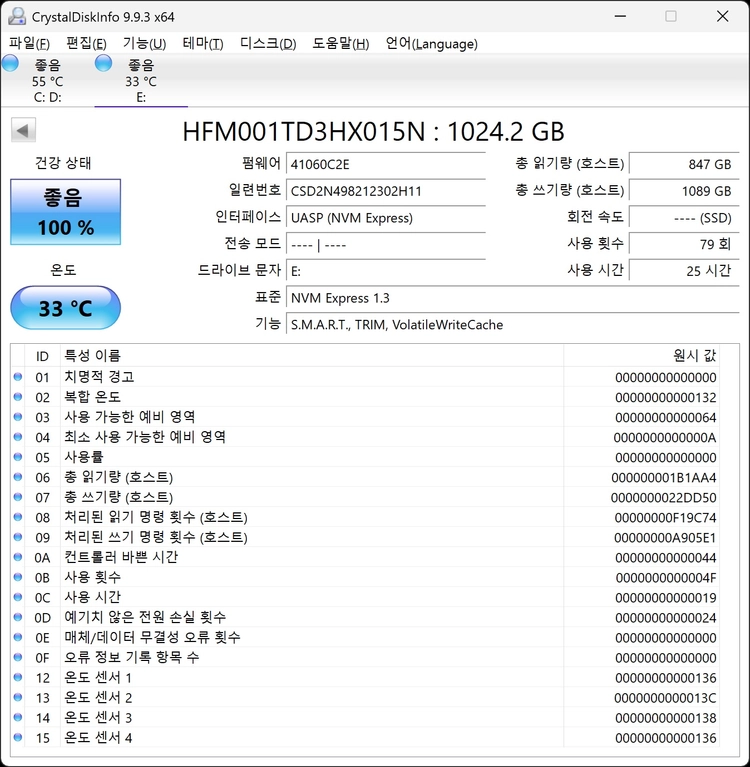The width and height of the screenshot is (750, 767).
Task: Select raw value 00000000F19C74
Action: (665, 518)
